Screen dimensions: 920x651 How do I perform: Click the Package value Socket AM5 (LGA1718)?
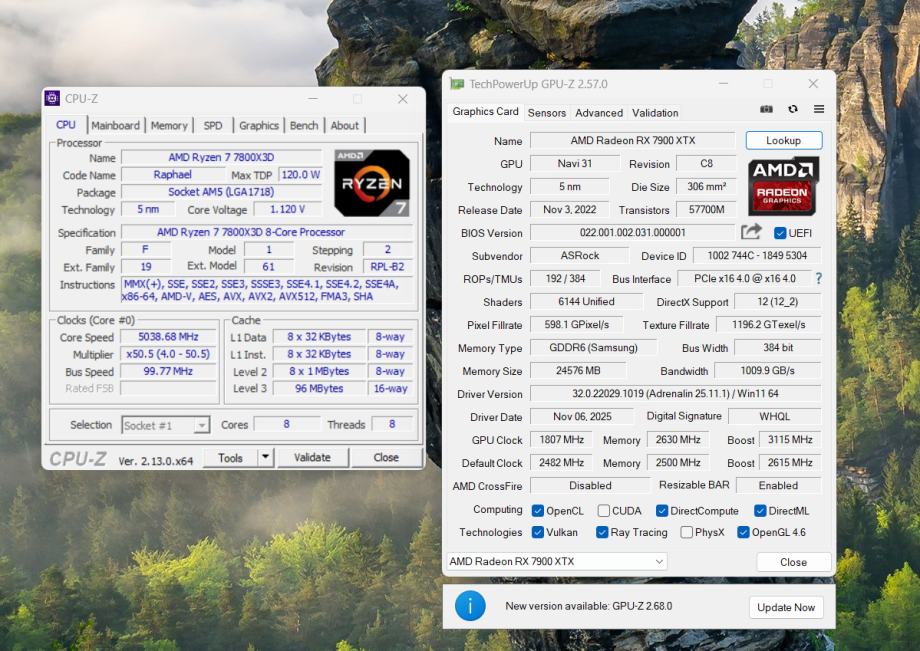(x=221, y=192)
